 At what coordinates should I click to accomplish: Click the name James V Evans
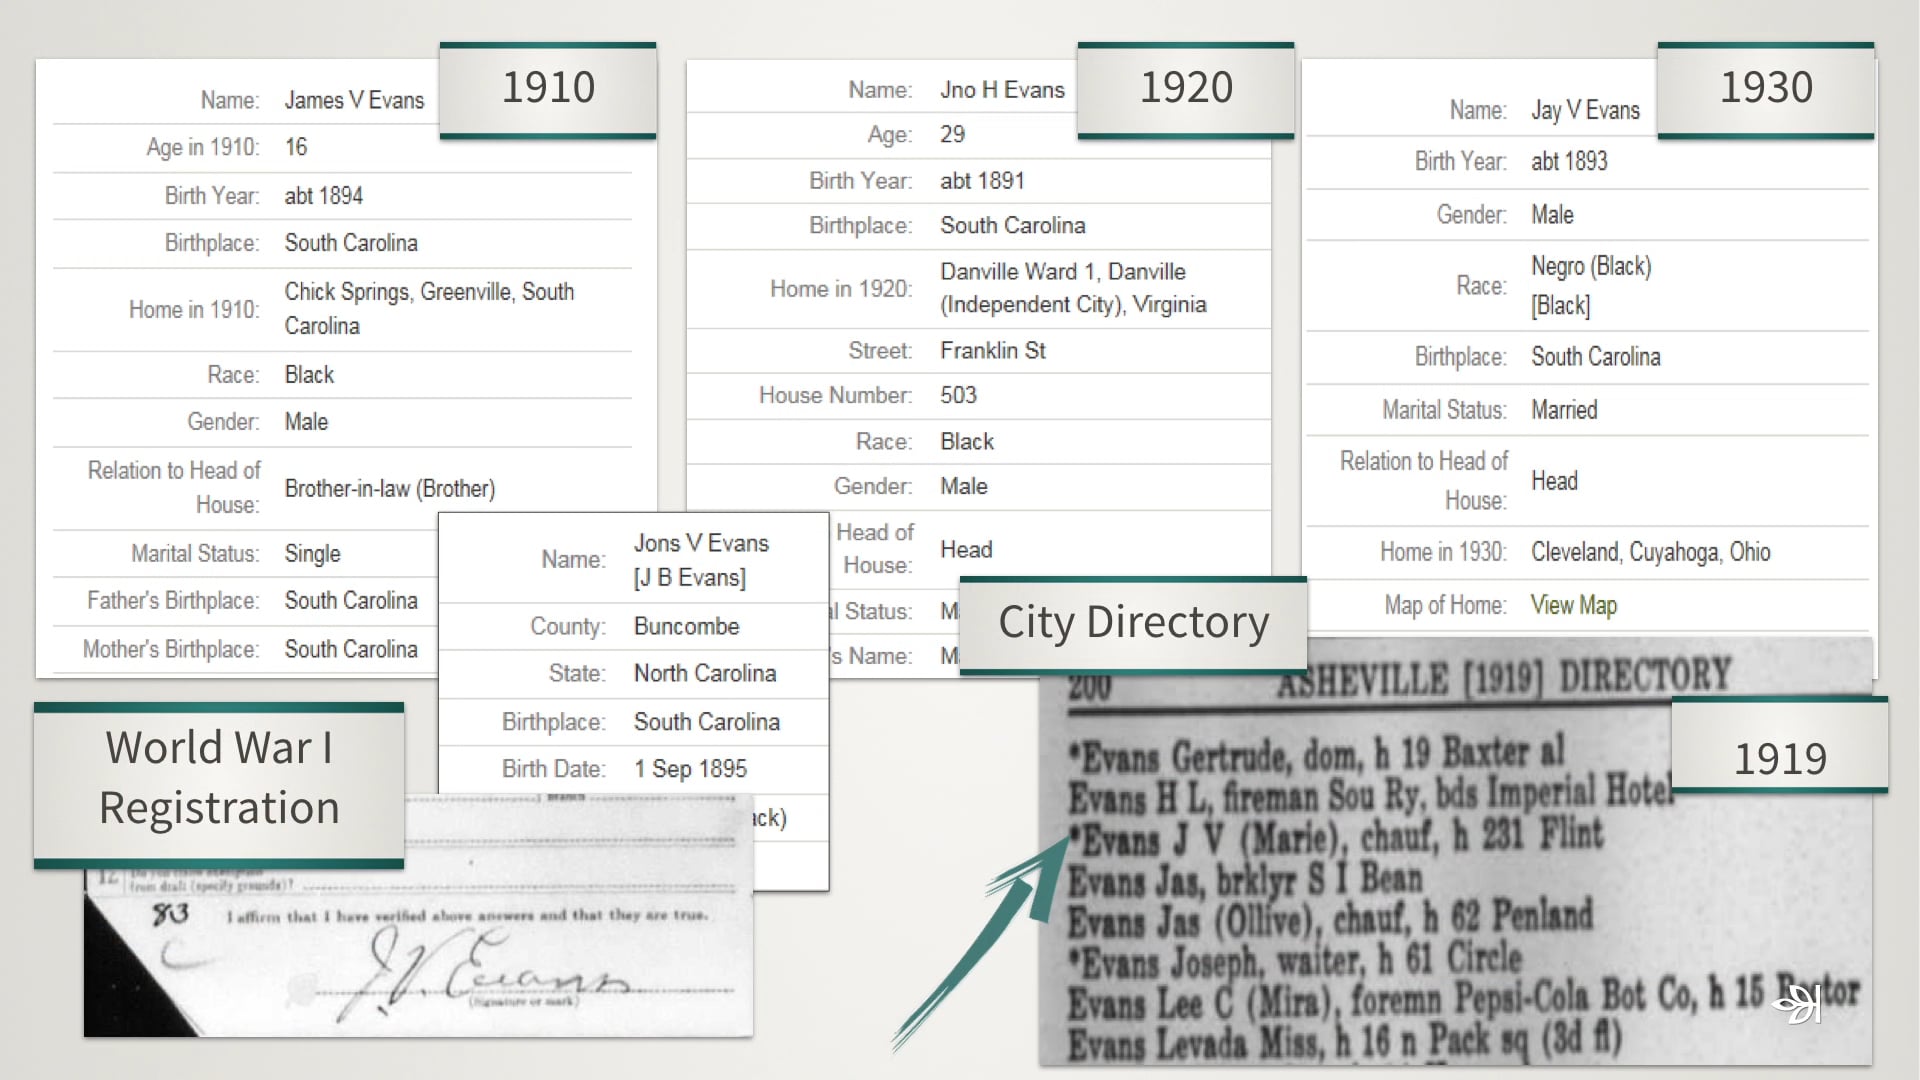click(354, 100)
